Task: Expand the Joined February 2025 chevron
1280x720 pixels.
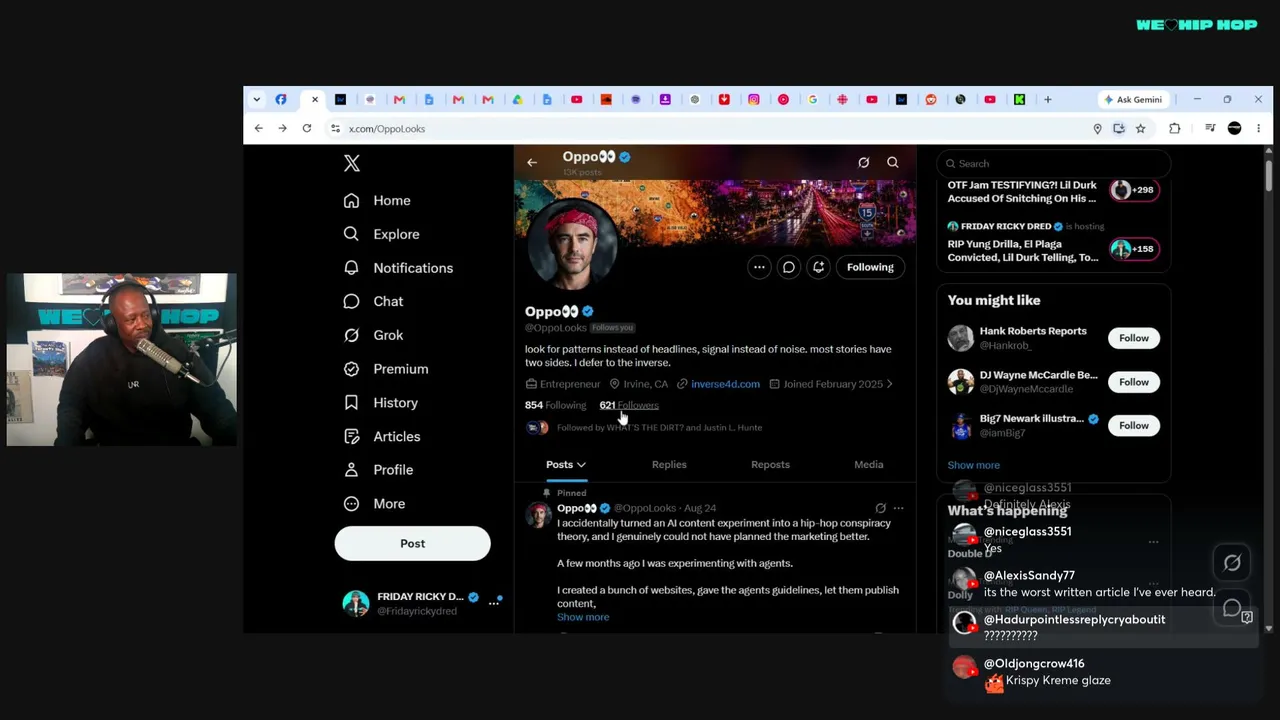Action: point(890,384)
